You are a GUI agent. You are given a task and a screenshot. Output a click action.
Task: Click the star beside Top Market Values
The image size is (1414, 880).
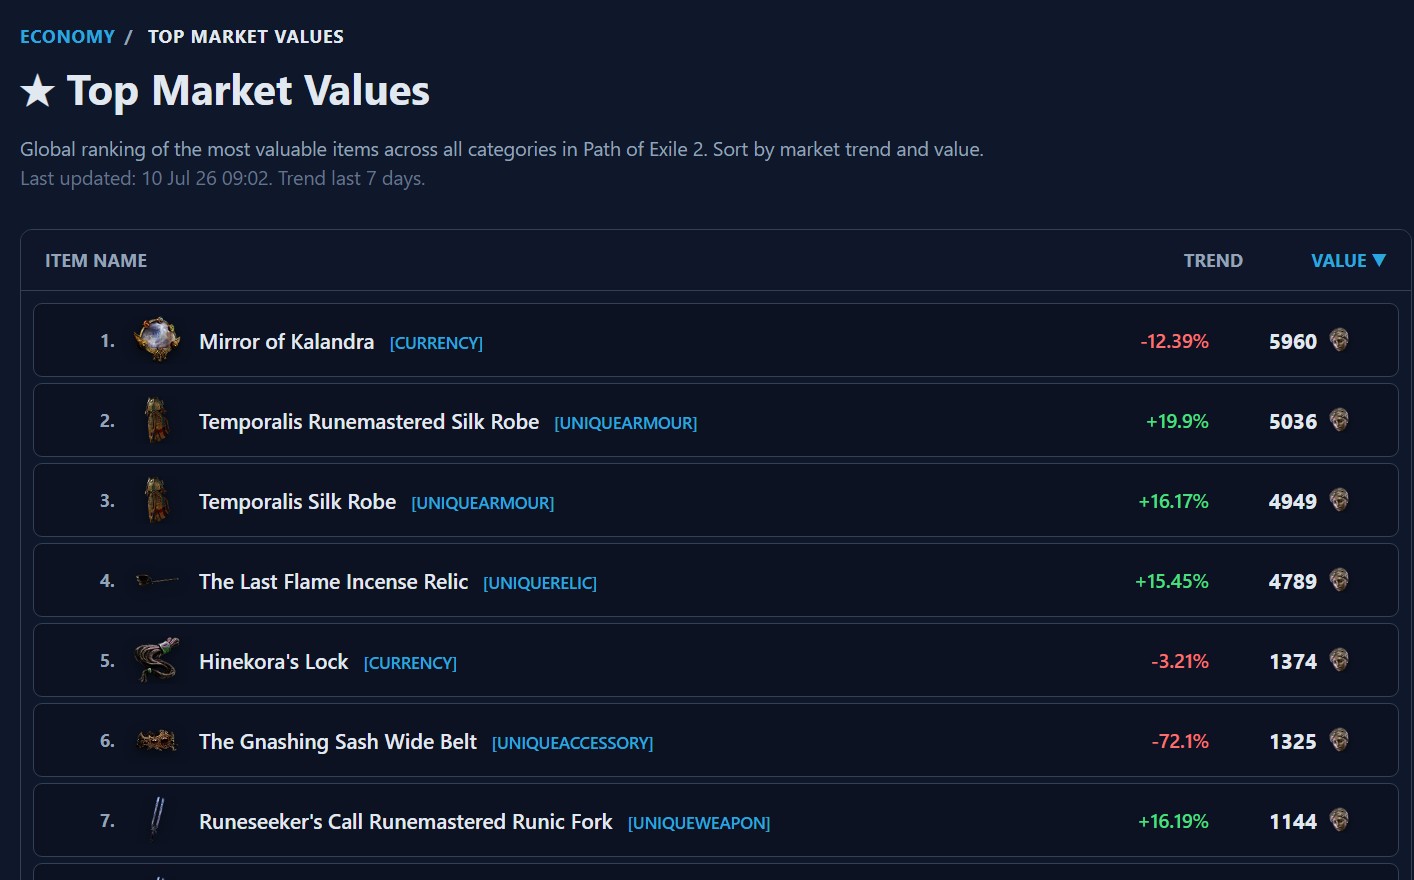tap(37, 91)
